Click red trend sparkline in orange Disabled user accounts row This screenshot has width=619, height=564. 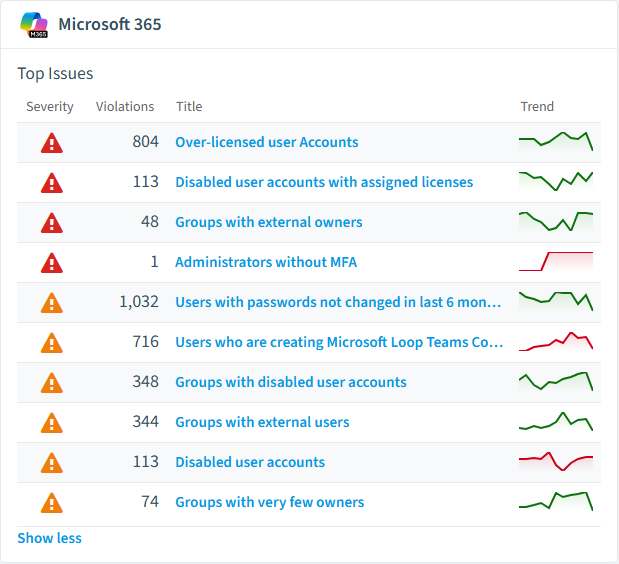click(x=556, y=461)
